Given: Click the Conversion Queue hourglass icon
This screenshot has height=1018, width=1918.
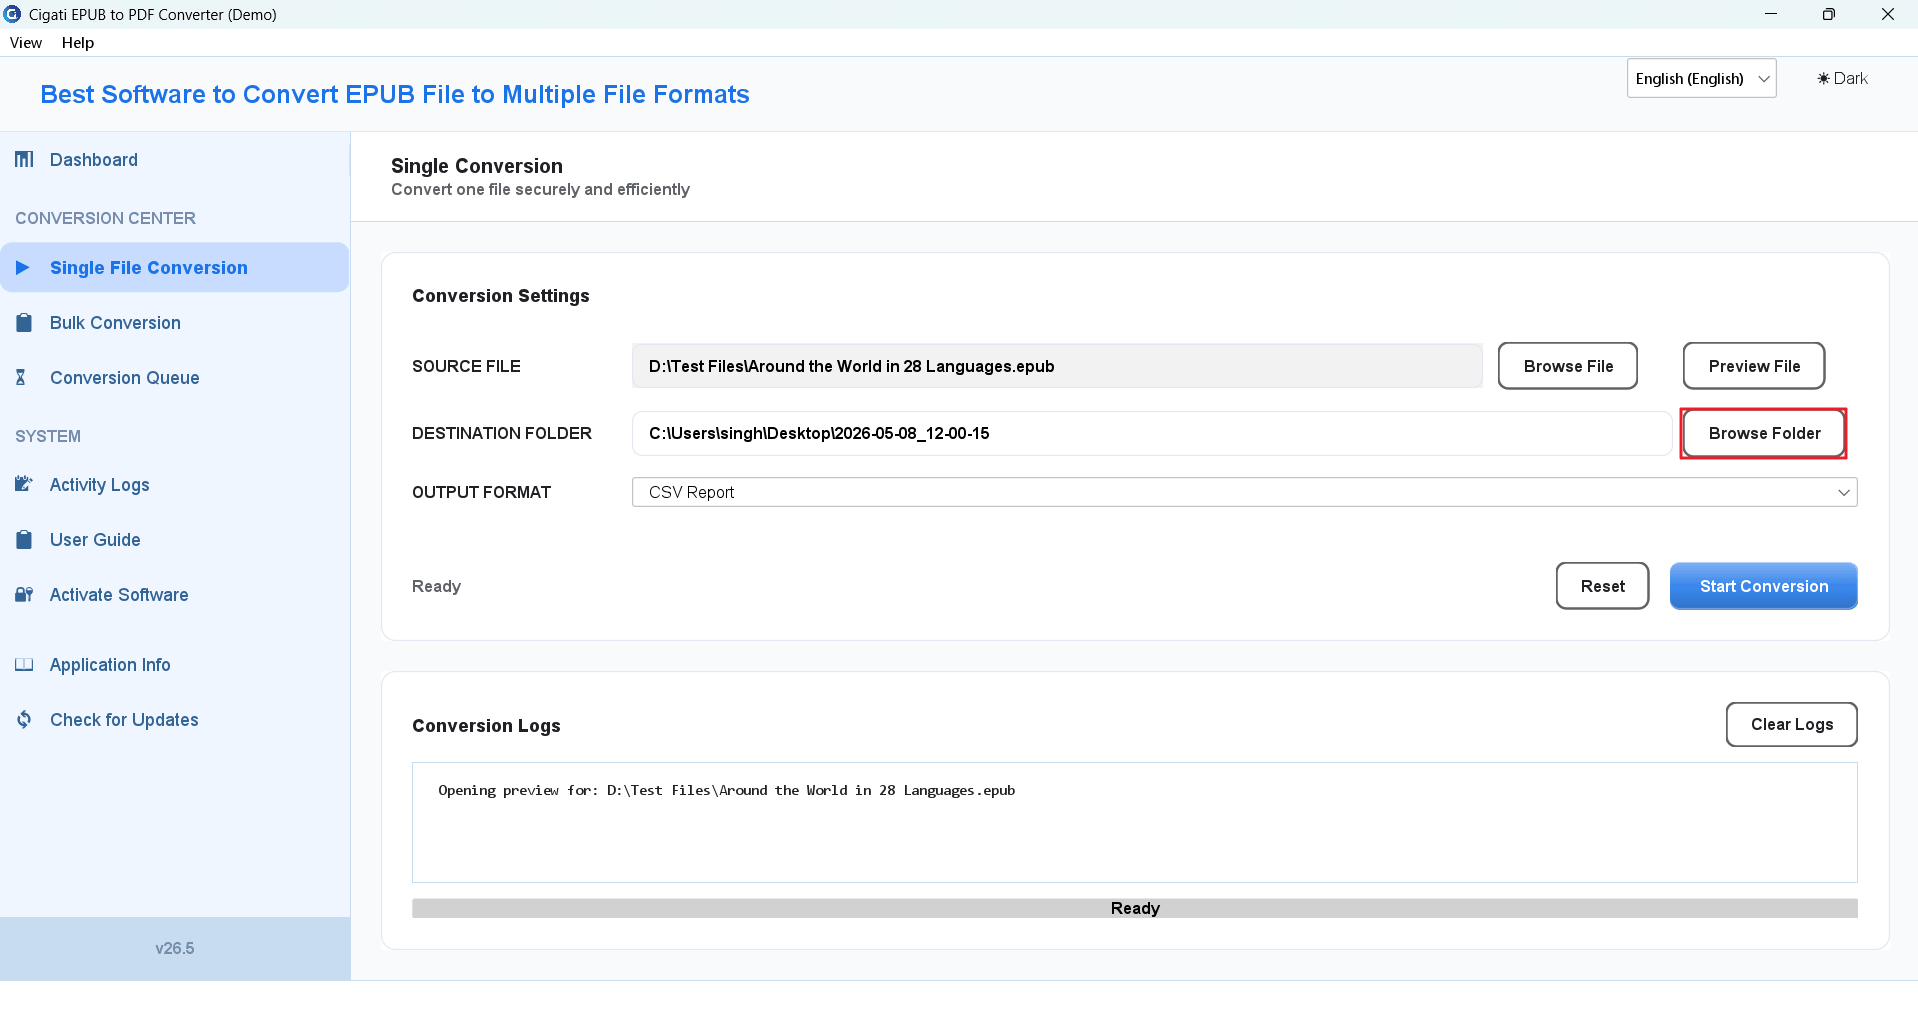Looking at the screenshot, I should coord(21,378).
